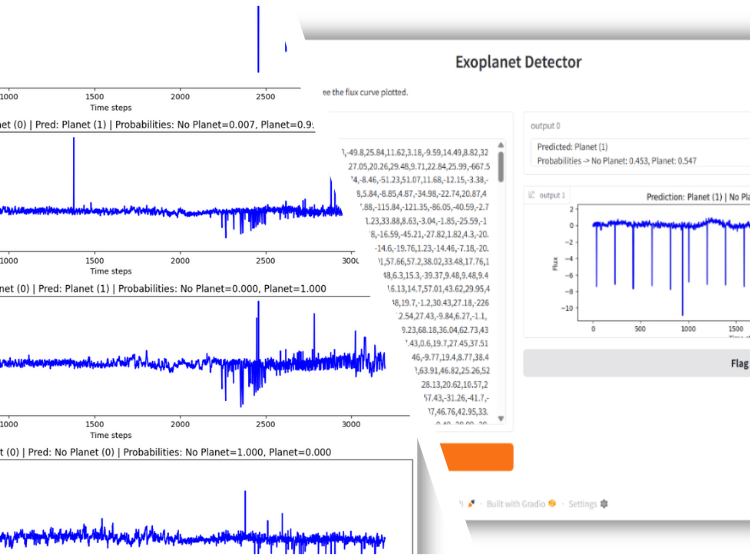Click the plot icon beside output 1 label
This screenshot has width=750, height=560.
pyautogui.click(x=532, y=195)
